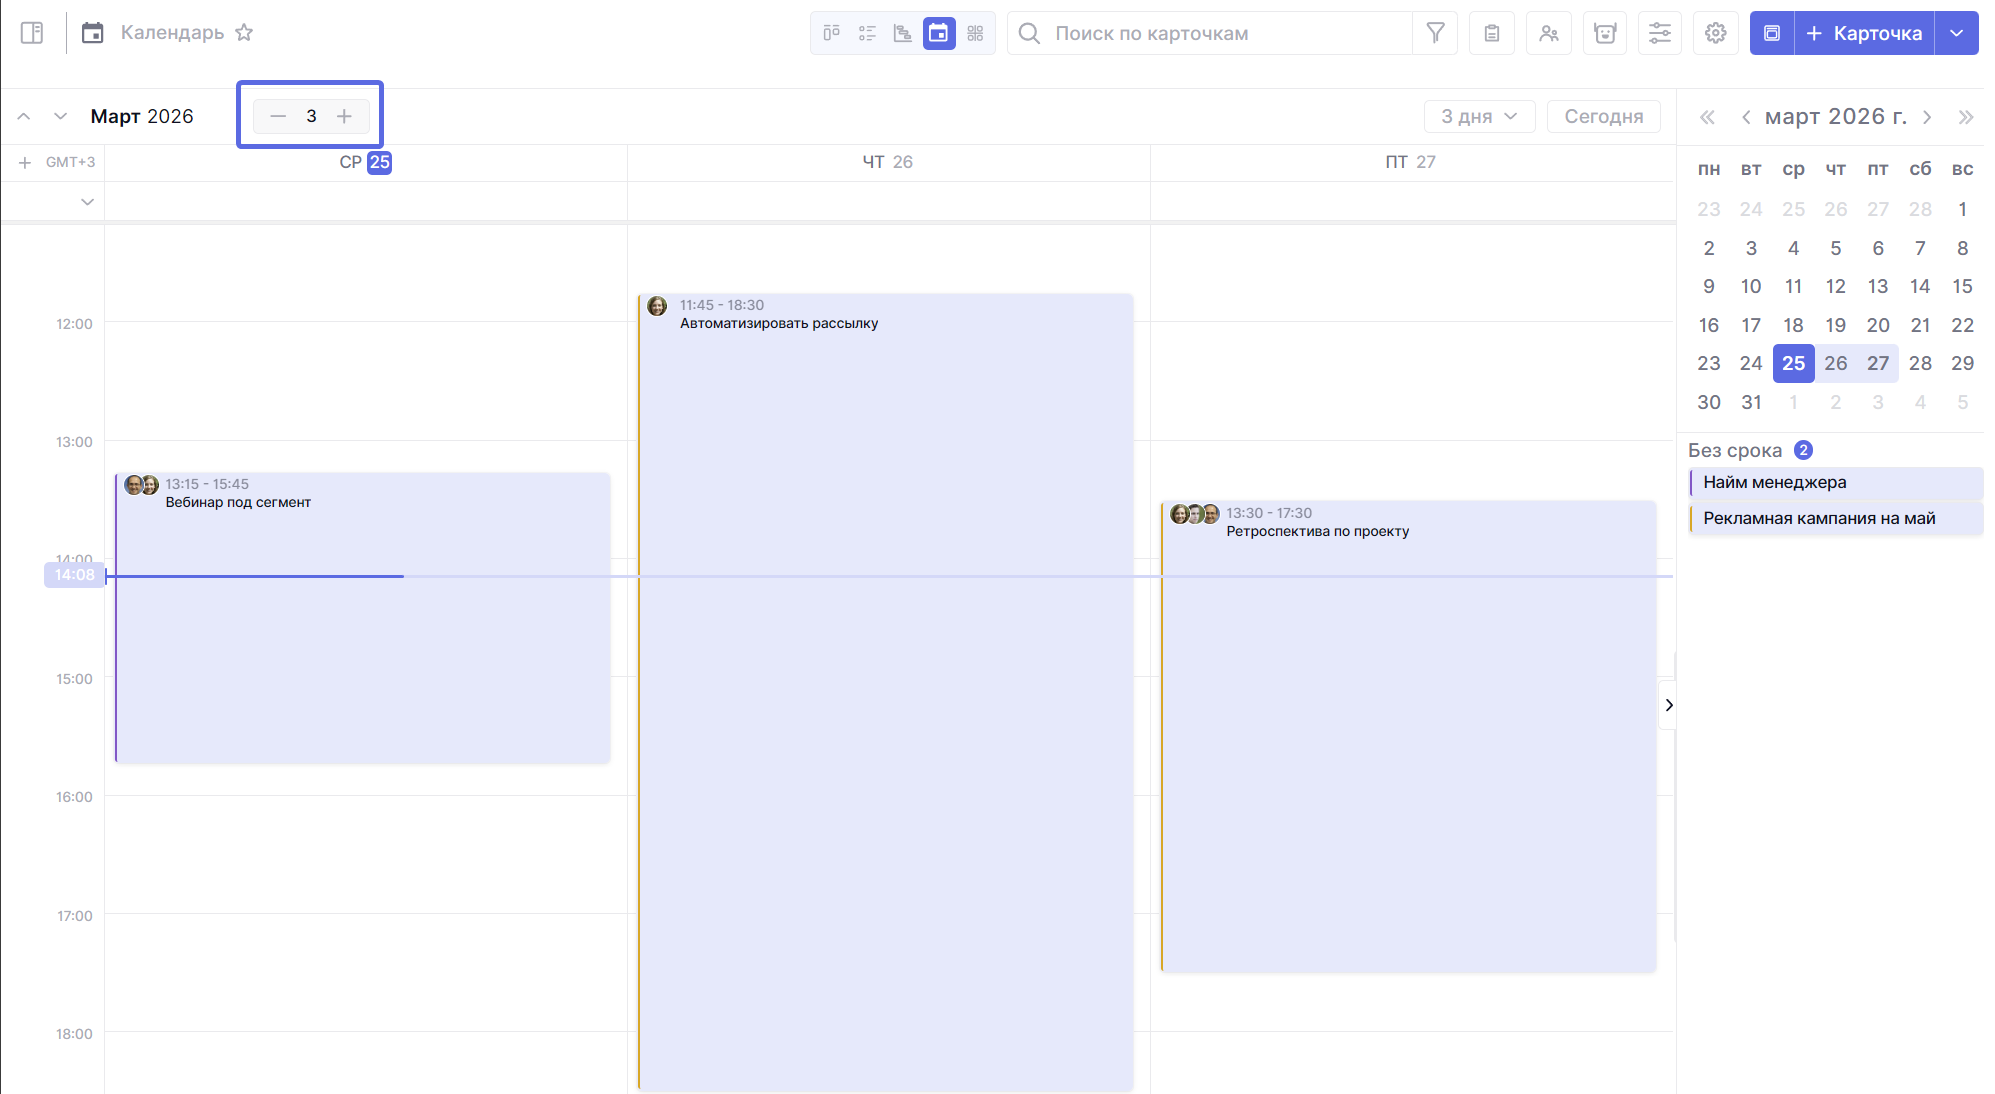Click the "+ Карточка" button
Viewport: 1995px width, 1094px height.
click(1863, 33)
